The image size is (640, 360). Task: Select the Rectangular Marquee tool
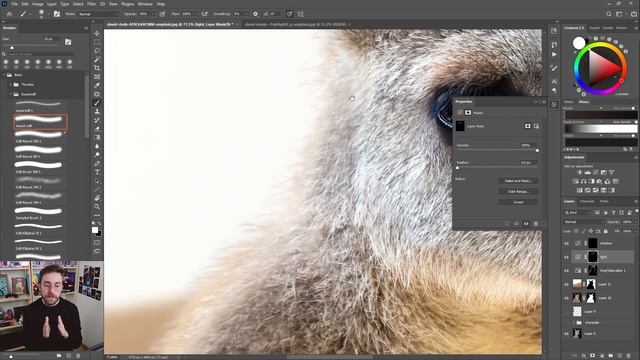97,42
